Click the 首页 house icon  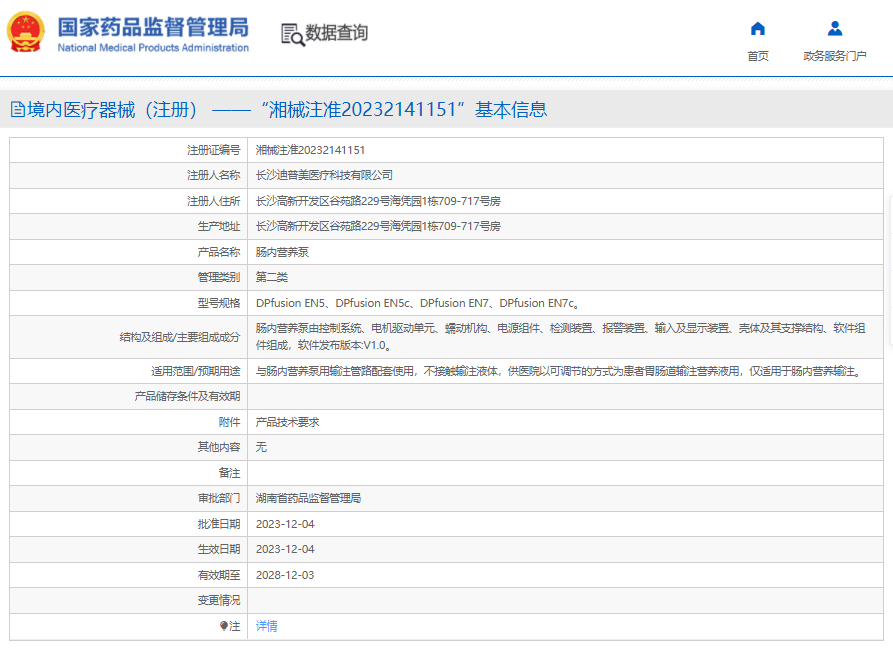tap(757, 28)
